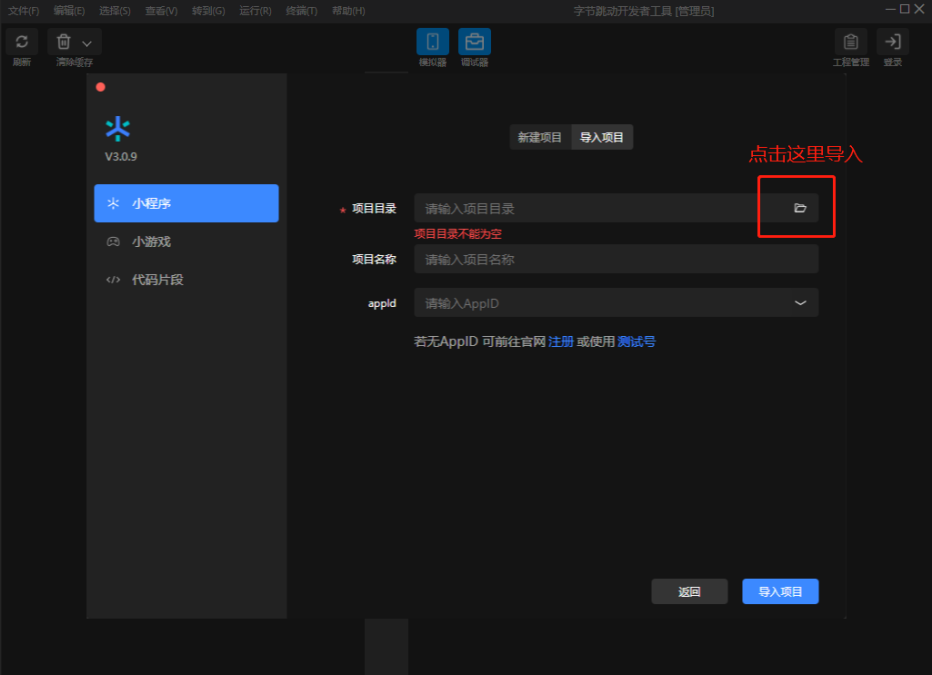Open the 编辑(E) menu
The width and height of the screenshot is (932, 675).
(69, 11)
